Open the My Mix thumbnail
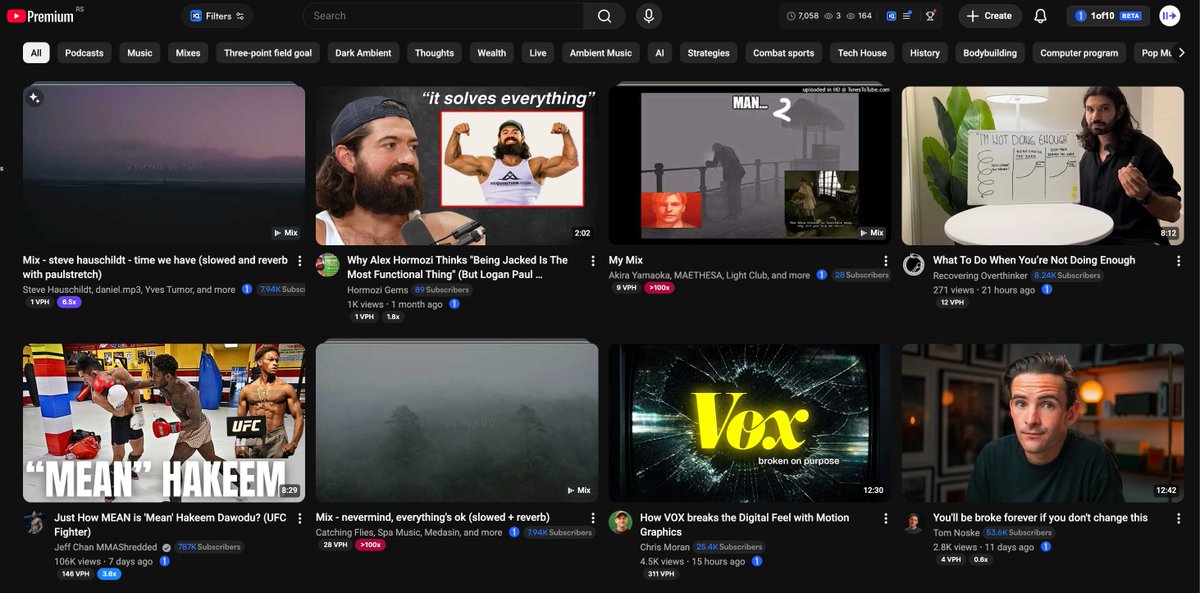 click(x=750, y=165)
